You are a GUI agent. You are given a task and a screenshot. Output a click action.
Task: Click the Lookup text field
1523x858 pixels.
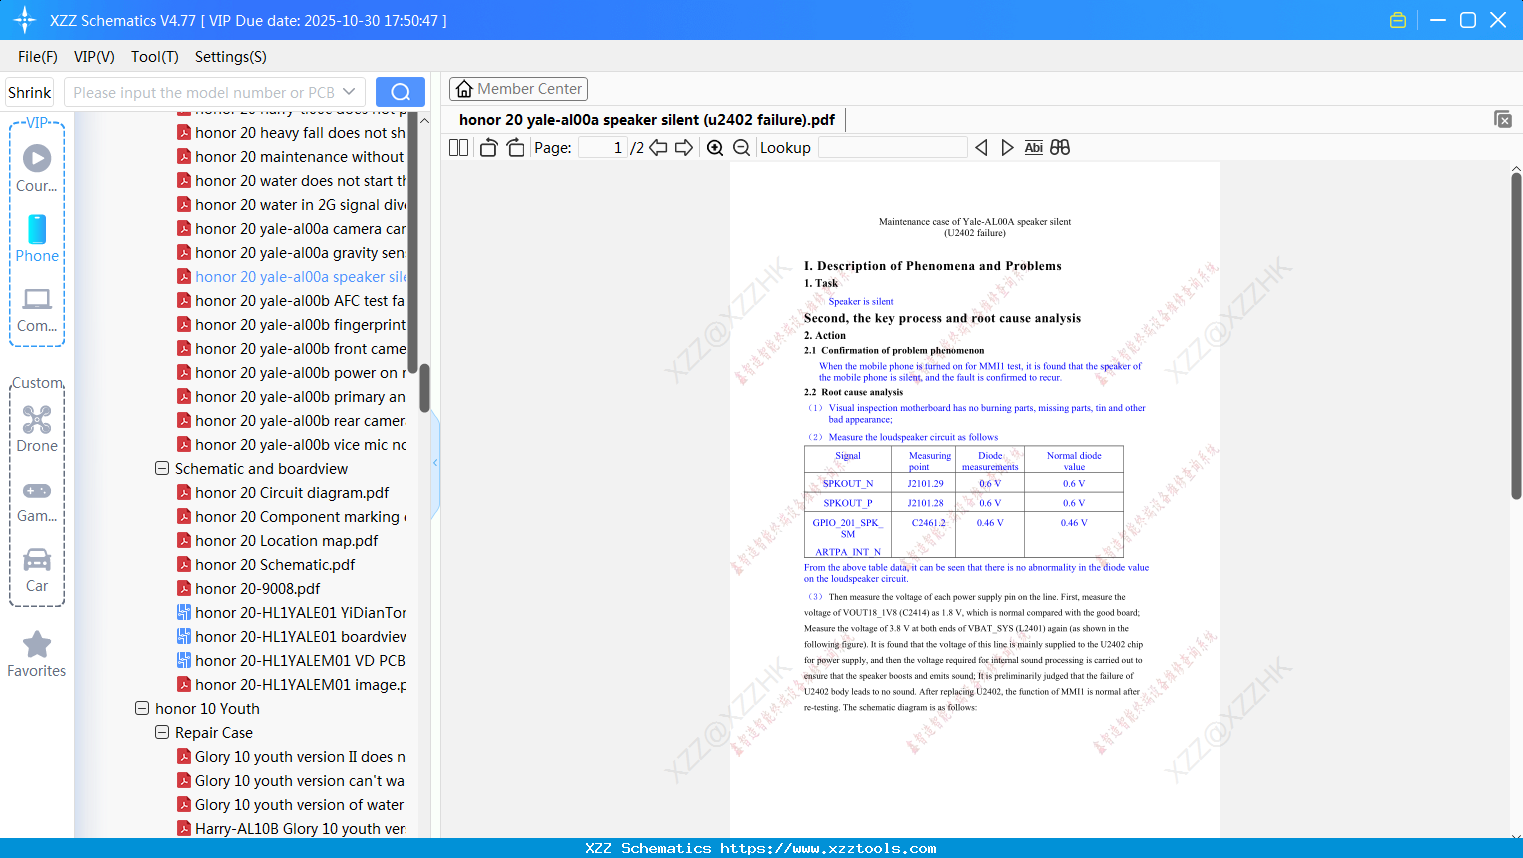(893, 148)
